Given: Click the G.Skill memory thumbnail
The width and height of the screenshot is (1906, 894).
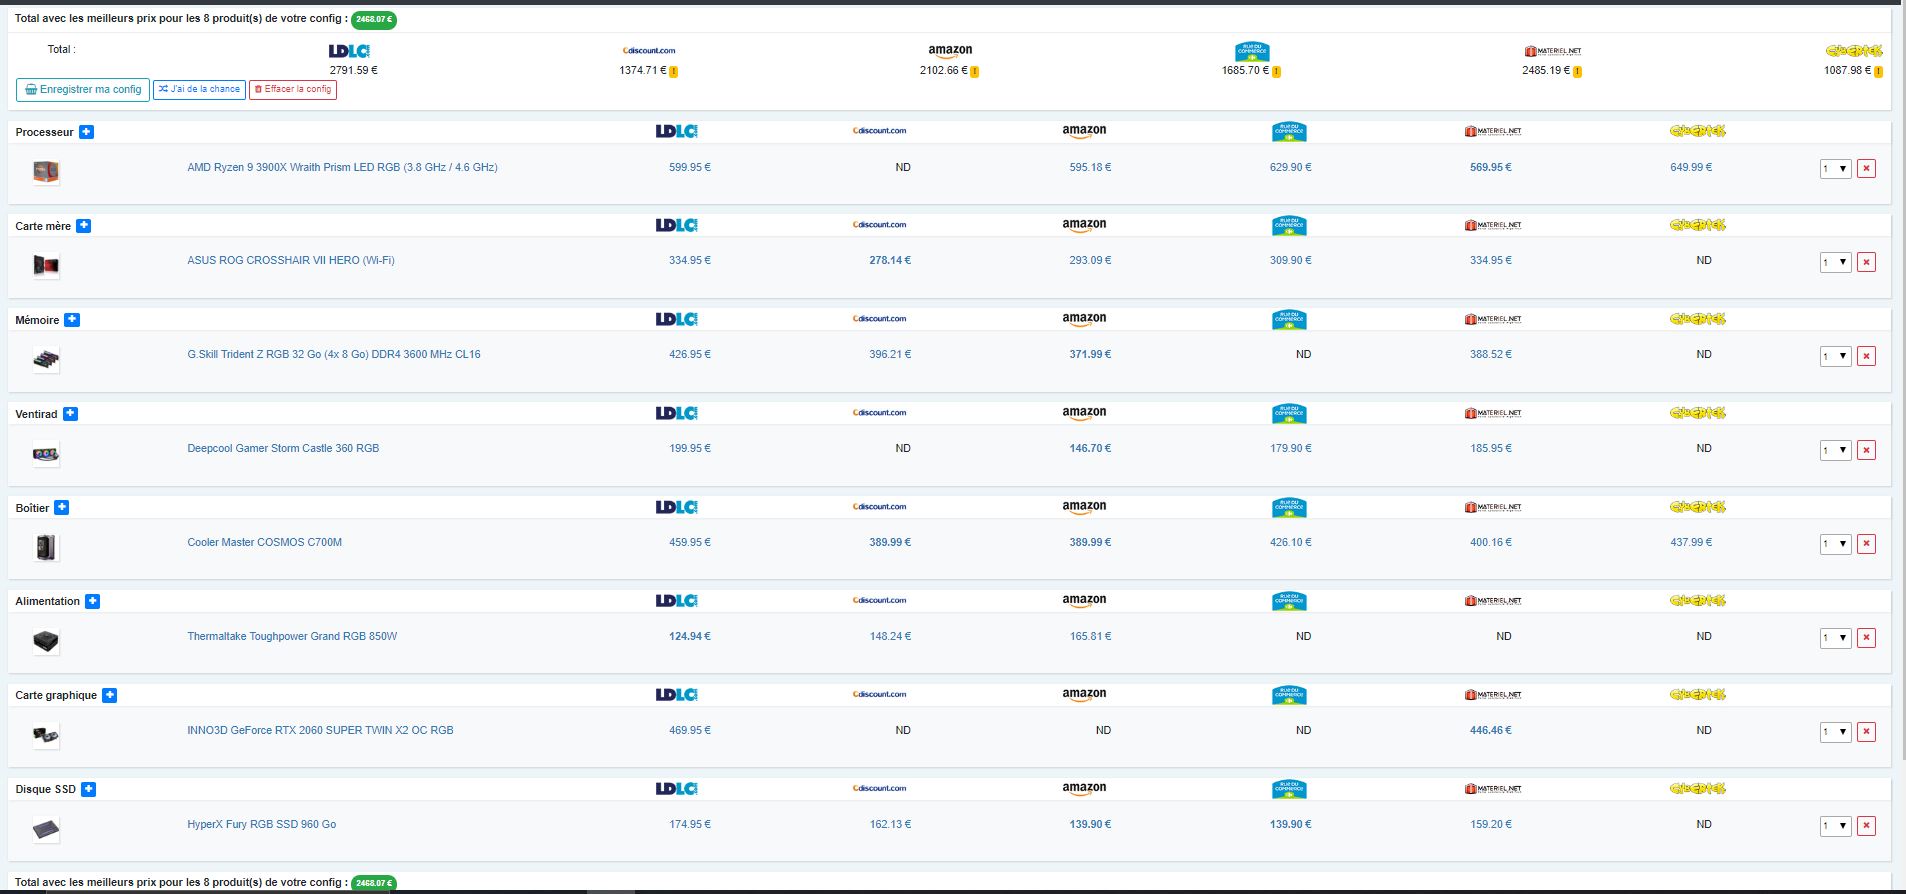Looking at the screenshot, I should (x=46, y=359).
